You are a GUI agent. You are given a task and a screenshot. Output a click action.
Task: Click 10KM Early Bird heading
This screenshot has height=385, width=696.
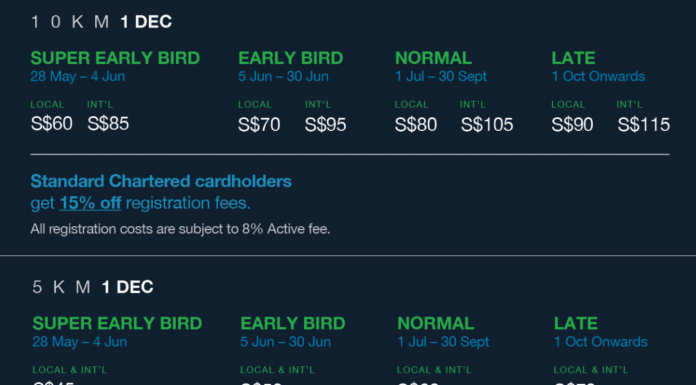(x=291, y=58)
